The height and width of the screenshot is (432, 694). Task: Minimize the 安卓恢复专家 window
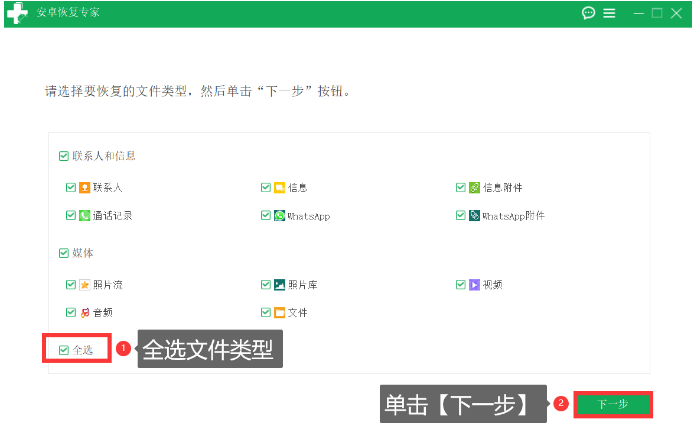[638, 13]
